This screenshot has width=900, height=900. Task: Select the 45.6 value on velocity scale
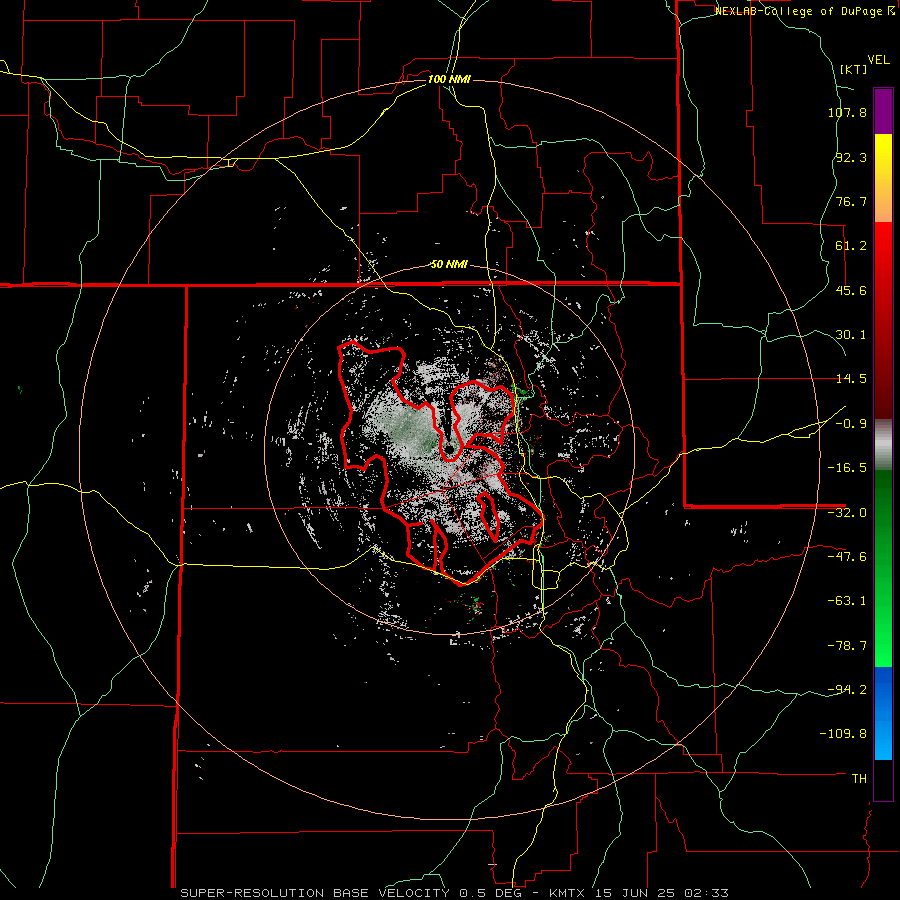pyautogui.click(x=851, y=290)
